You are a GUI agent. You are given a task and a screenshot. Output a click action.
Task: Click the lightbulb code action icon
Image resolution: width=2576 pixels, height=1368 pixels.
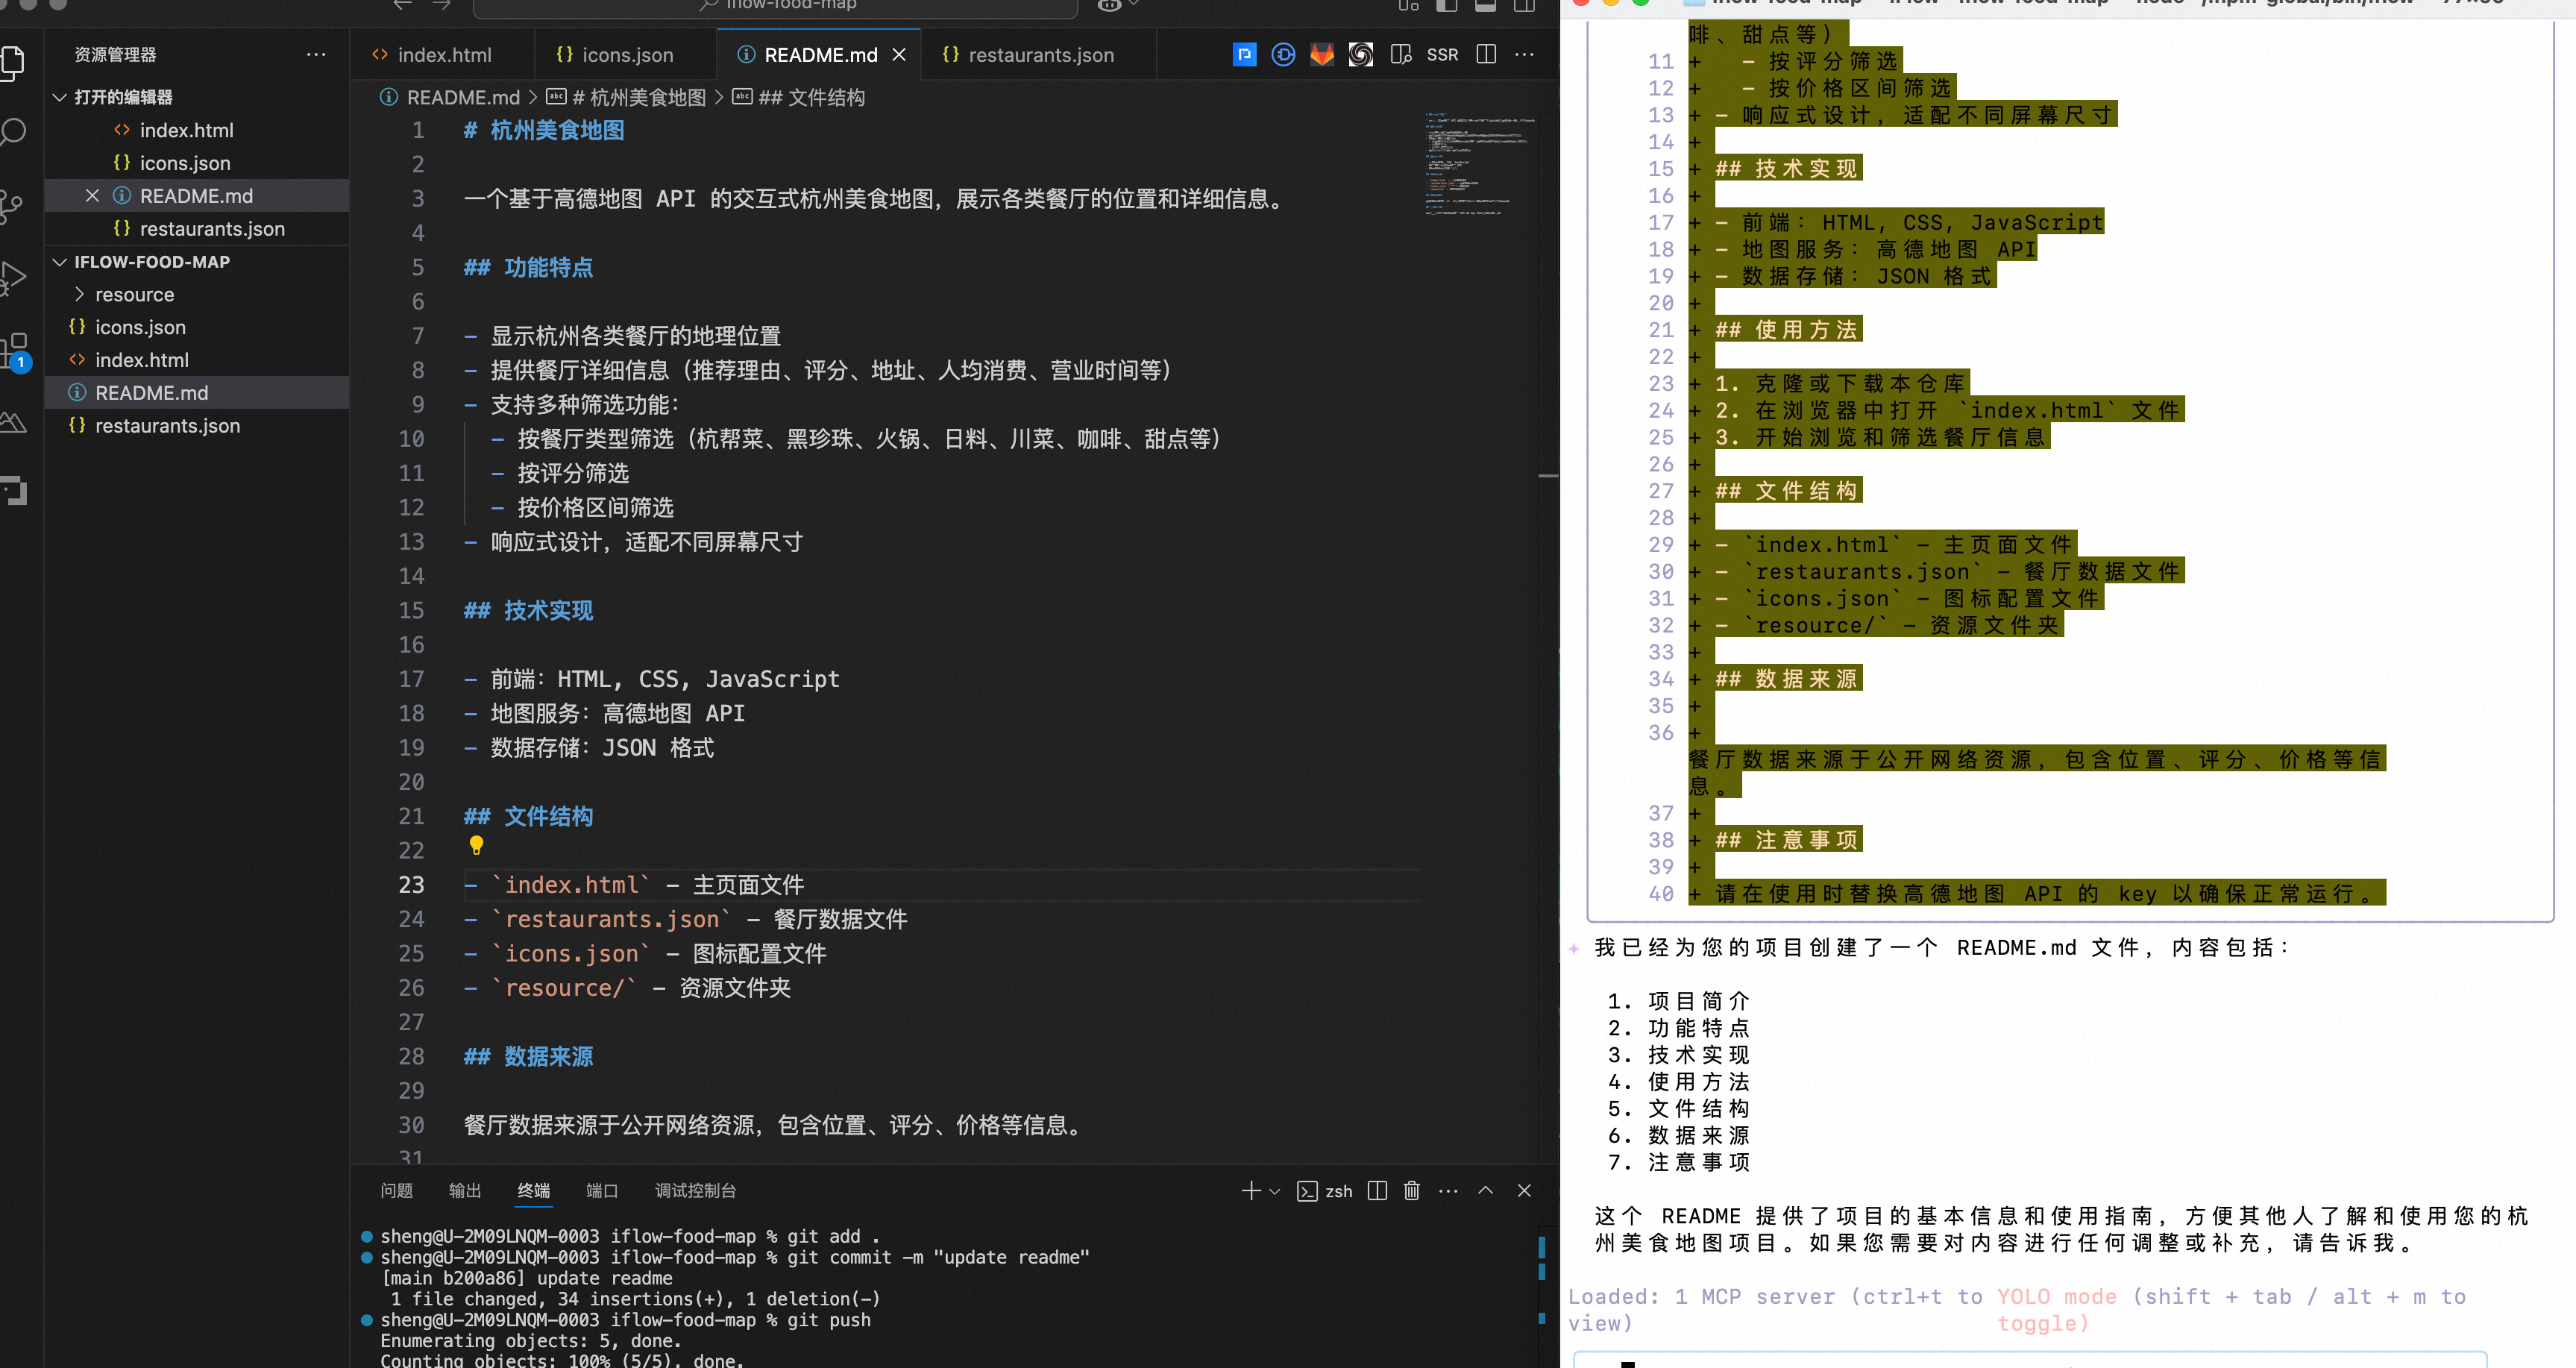(476, 846)
